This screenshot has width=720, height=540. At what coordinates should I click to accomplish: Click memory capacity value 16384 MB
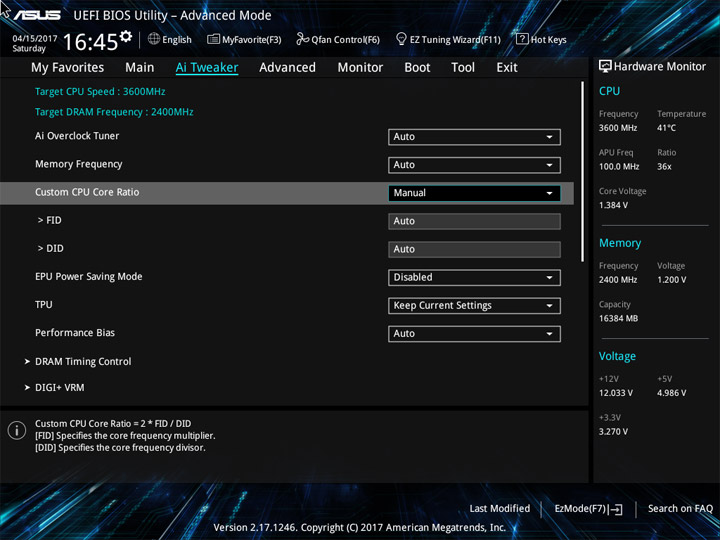(618, 318)
